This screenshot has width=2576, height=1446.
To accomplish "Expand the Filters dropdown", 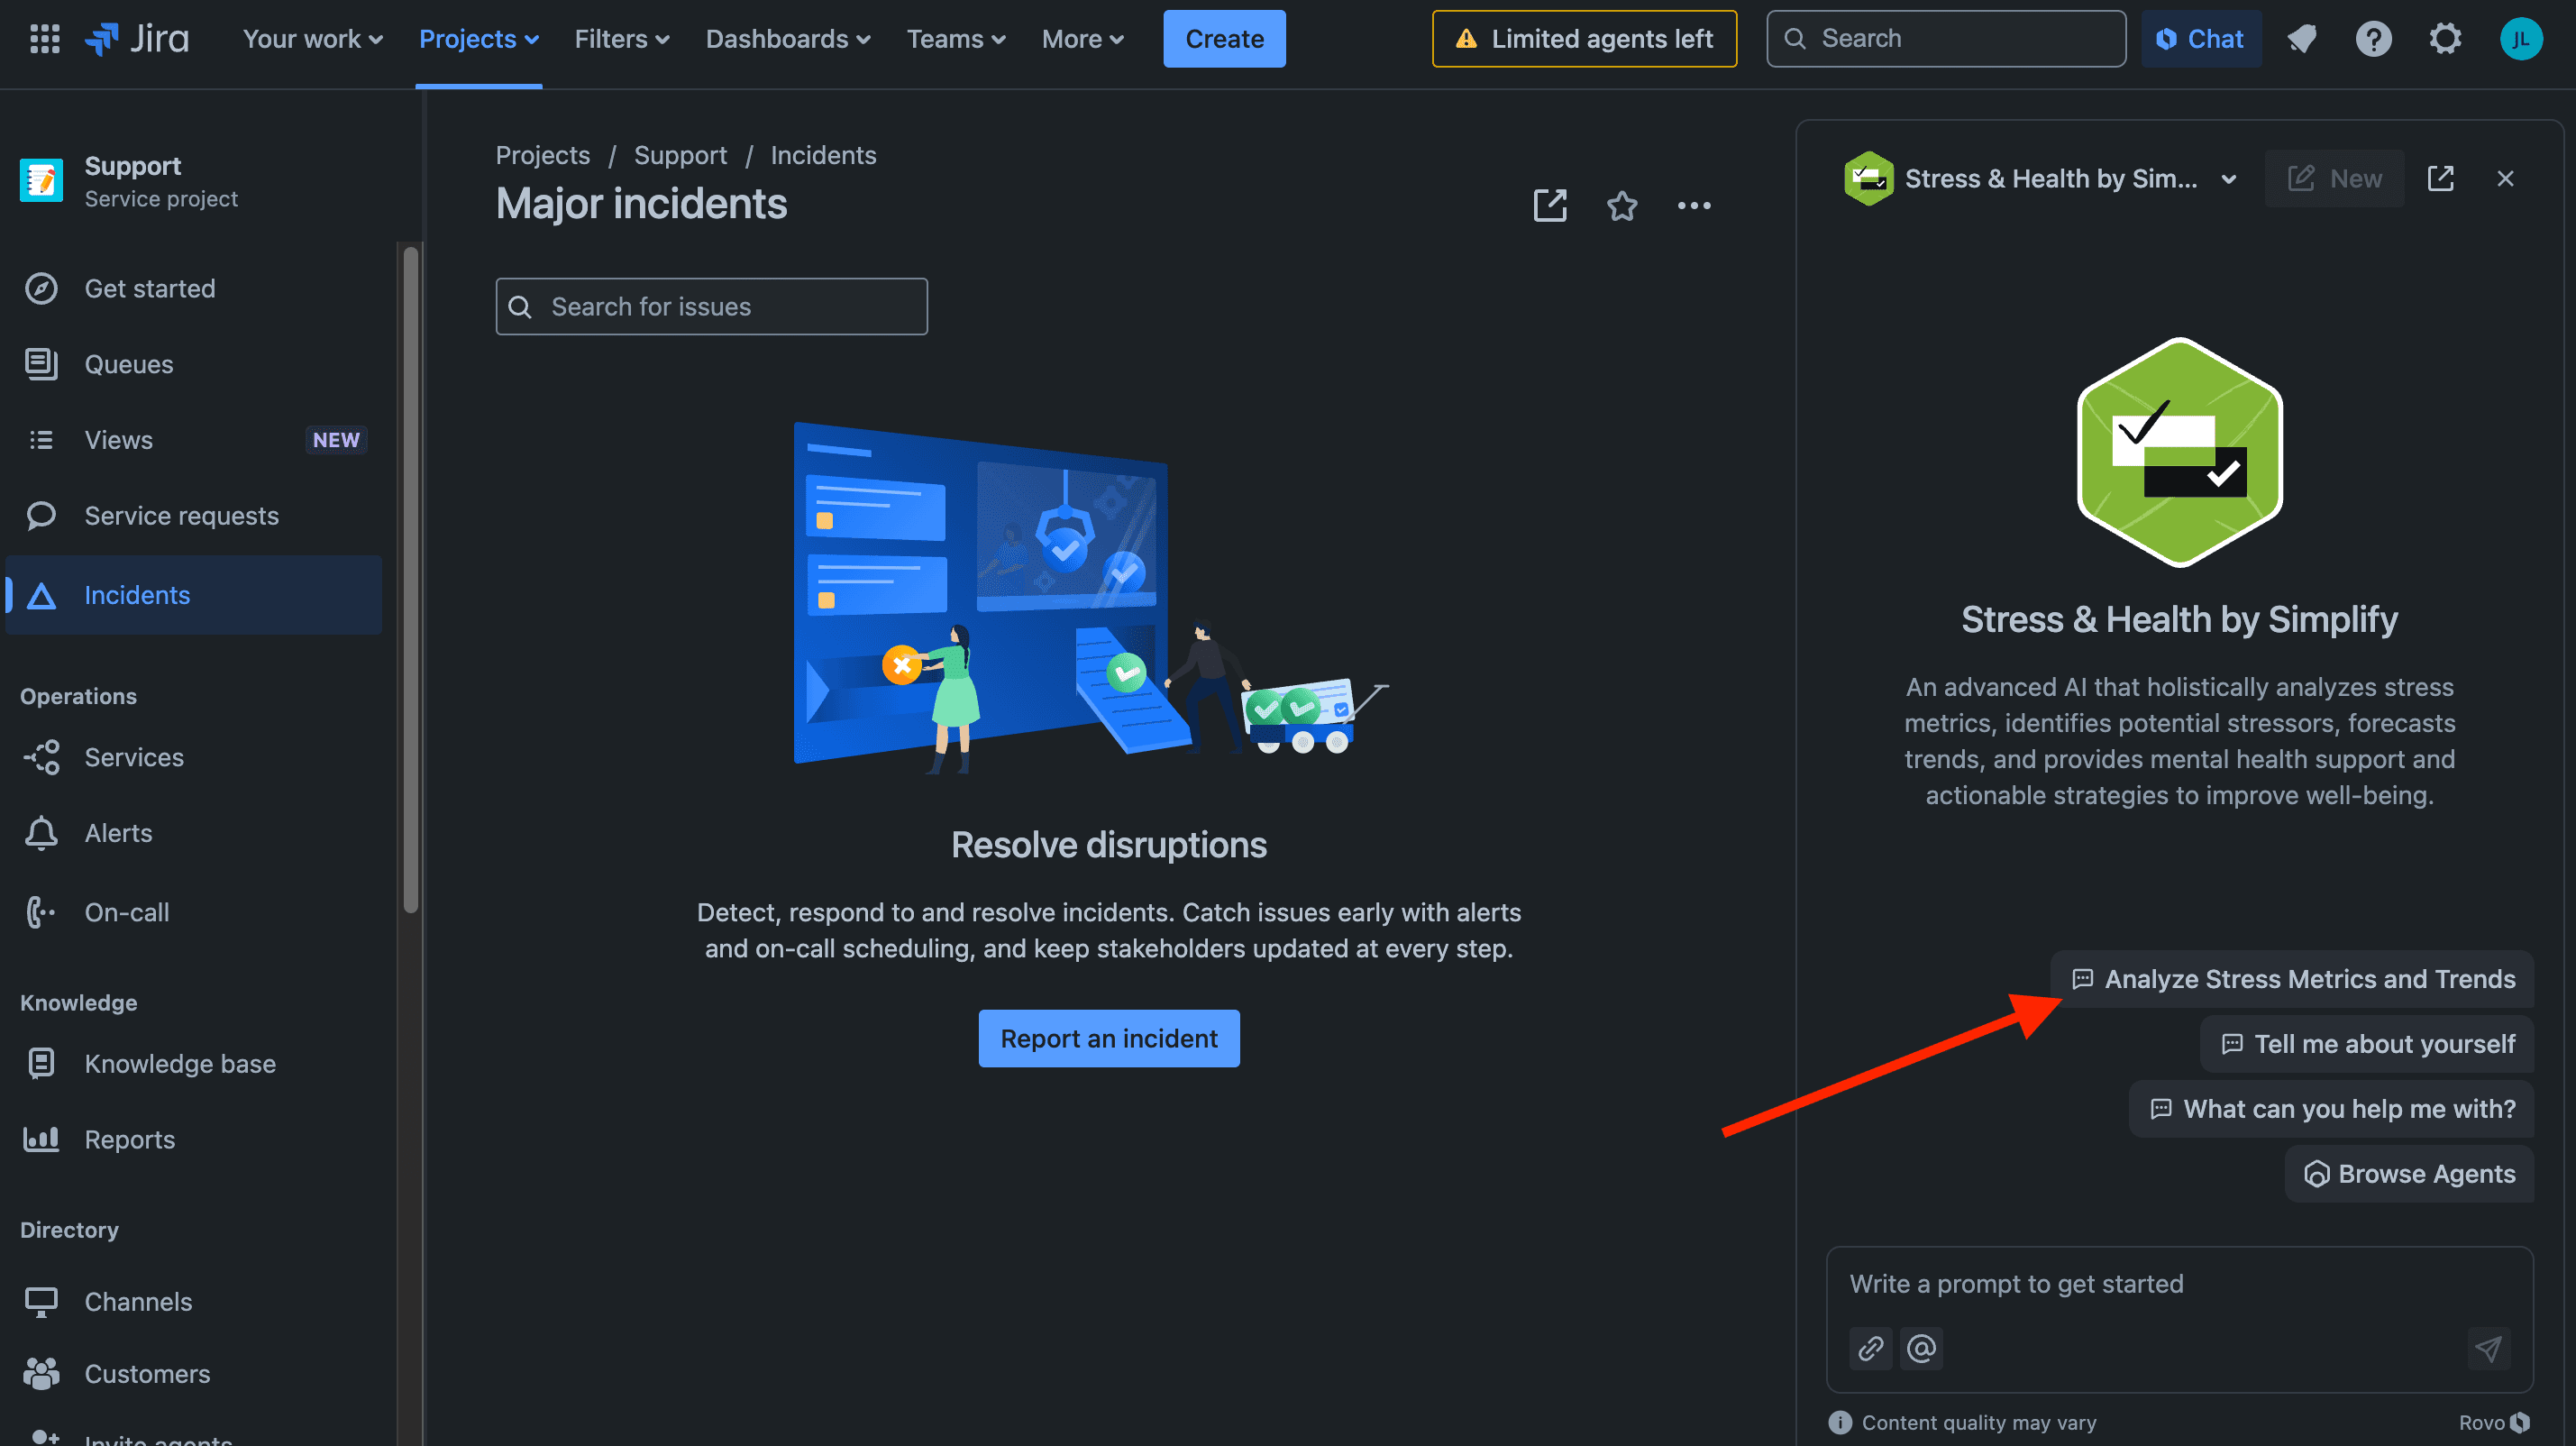I will tap(621, 39).
